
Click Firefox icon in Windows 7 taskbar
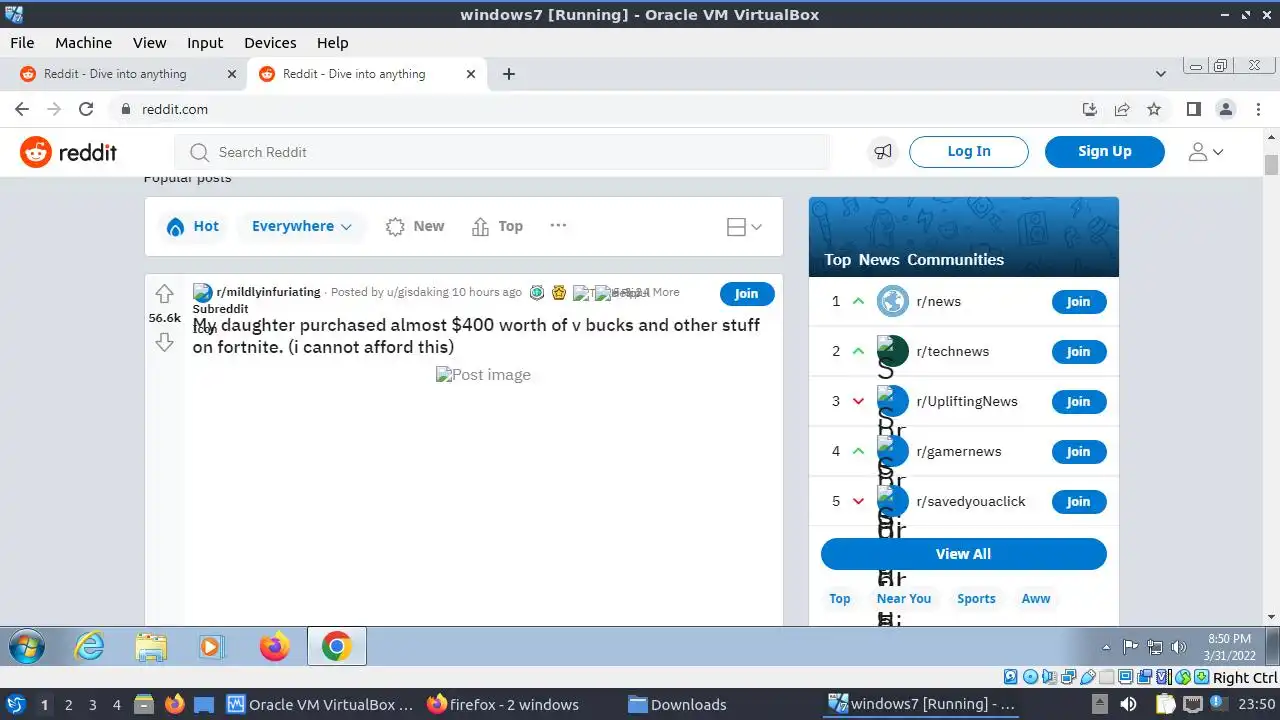point(274,647)
